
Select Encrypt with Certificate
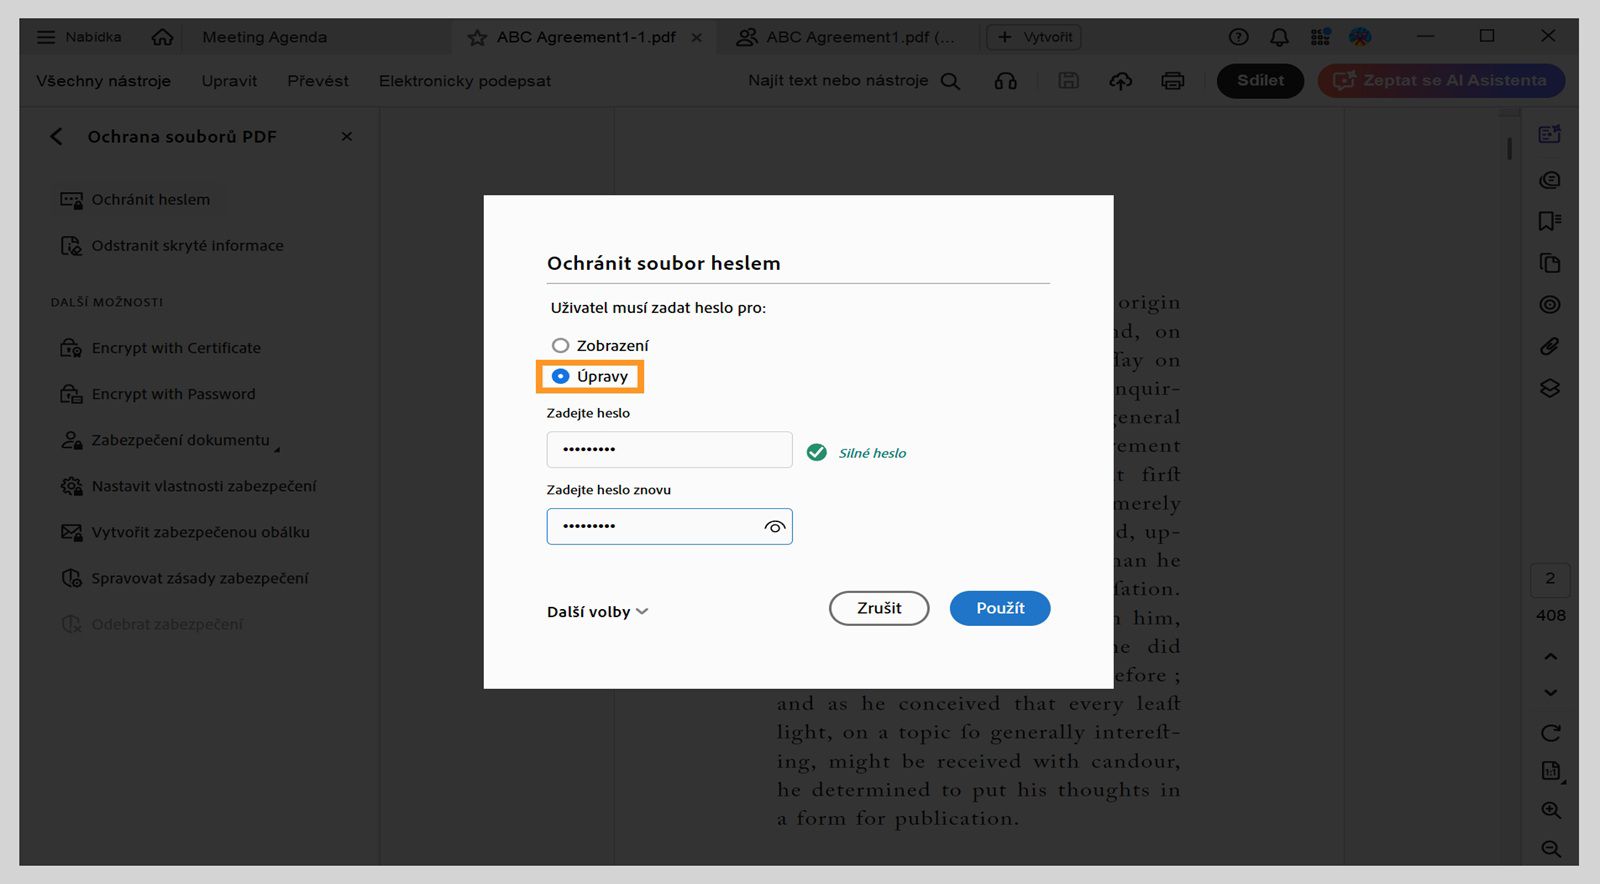pos(161,348)
